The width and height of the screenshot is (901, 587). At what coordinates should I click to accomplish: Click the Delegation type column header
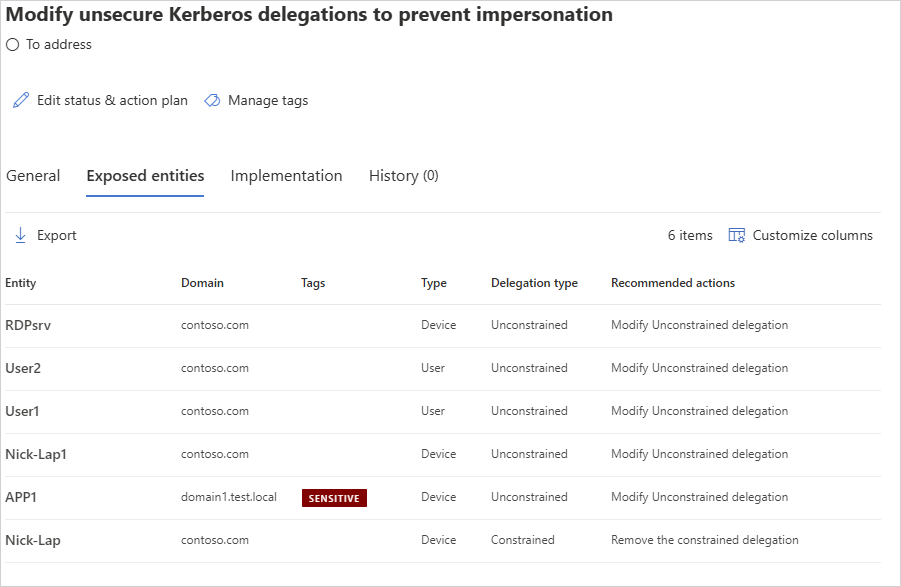pyautogui.click(x=534, y=283)
